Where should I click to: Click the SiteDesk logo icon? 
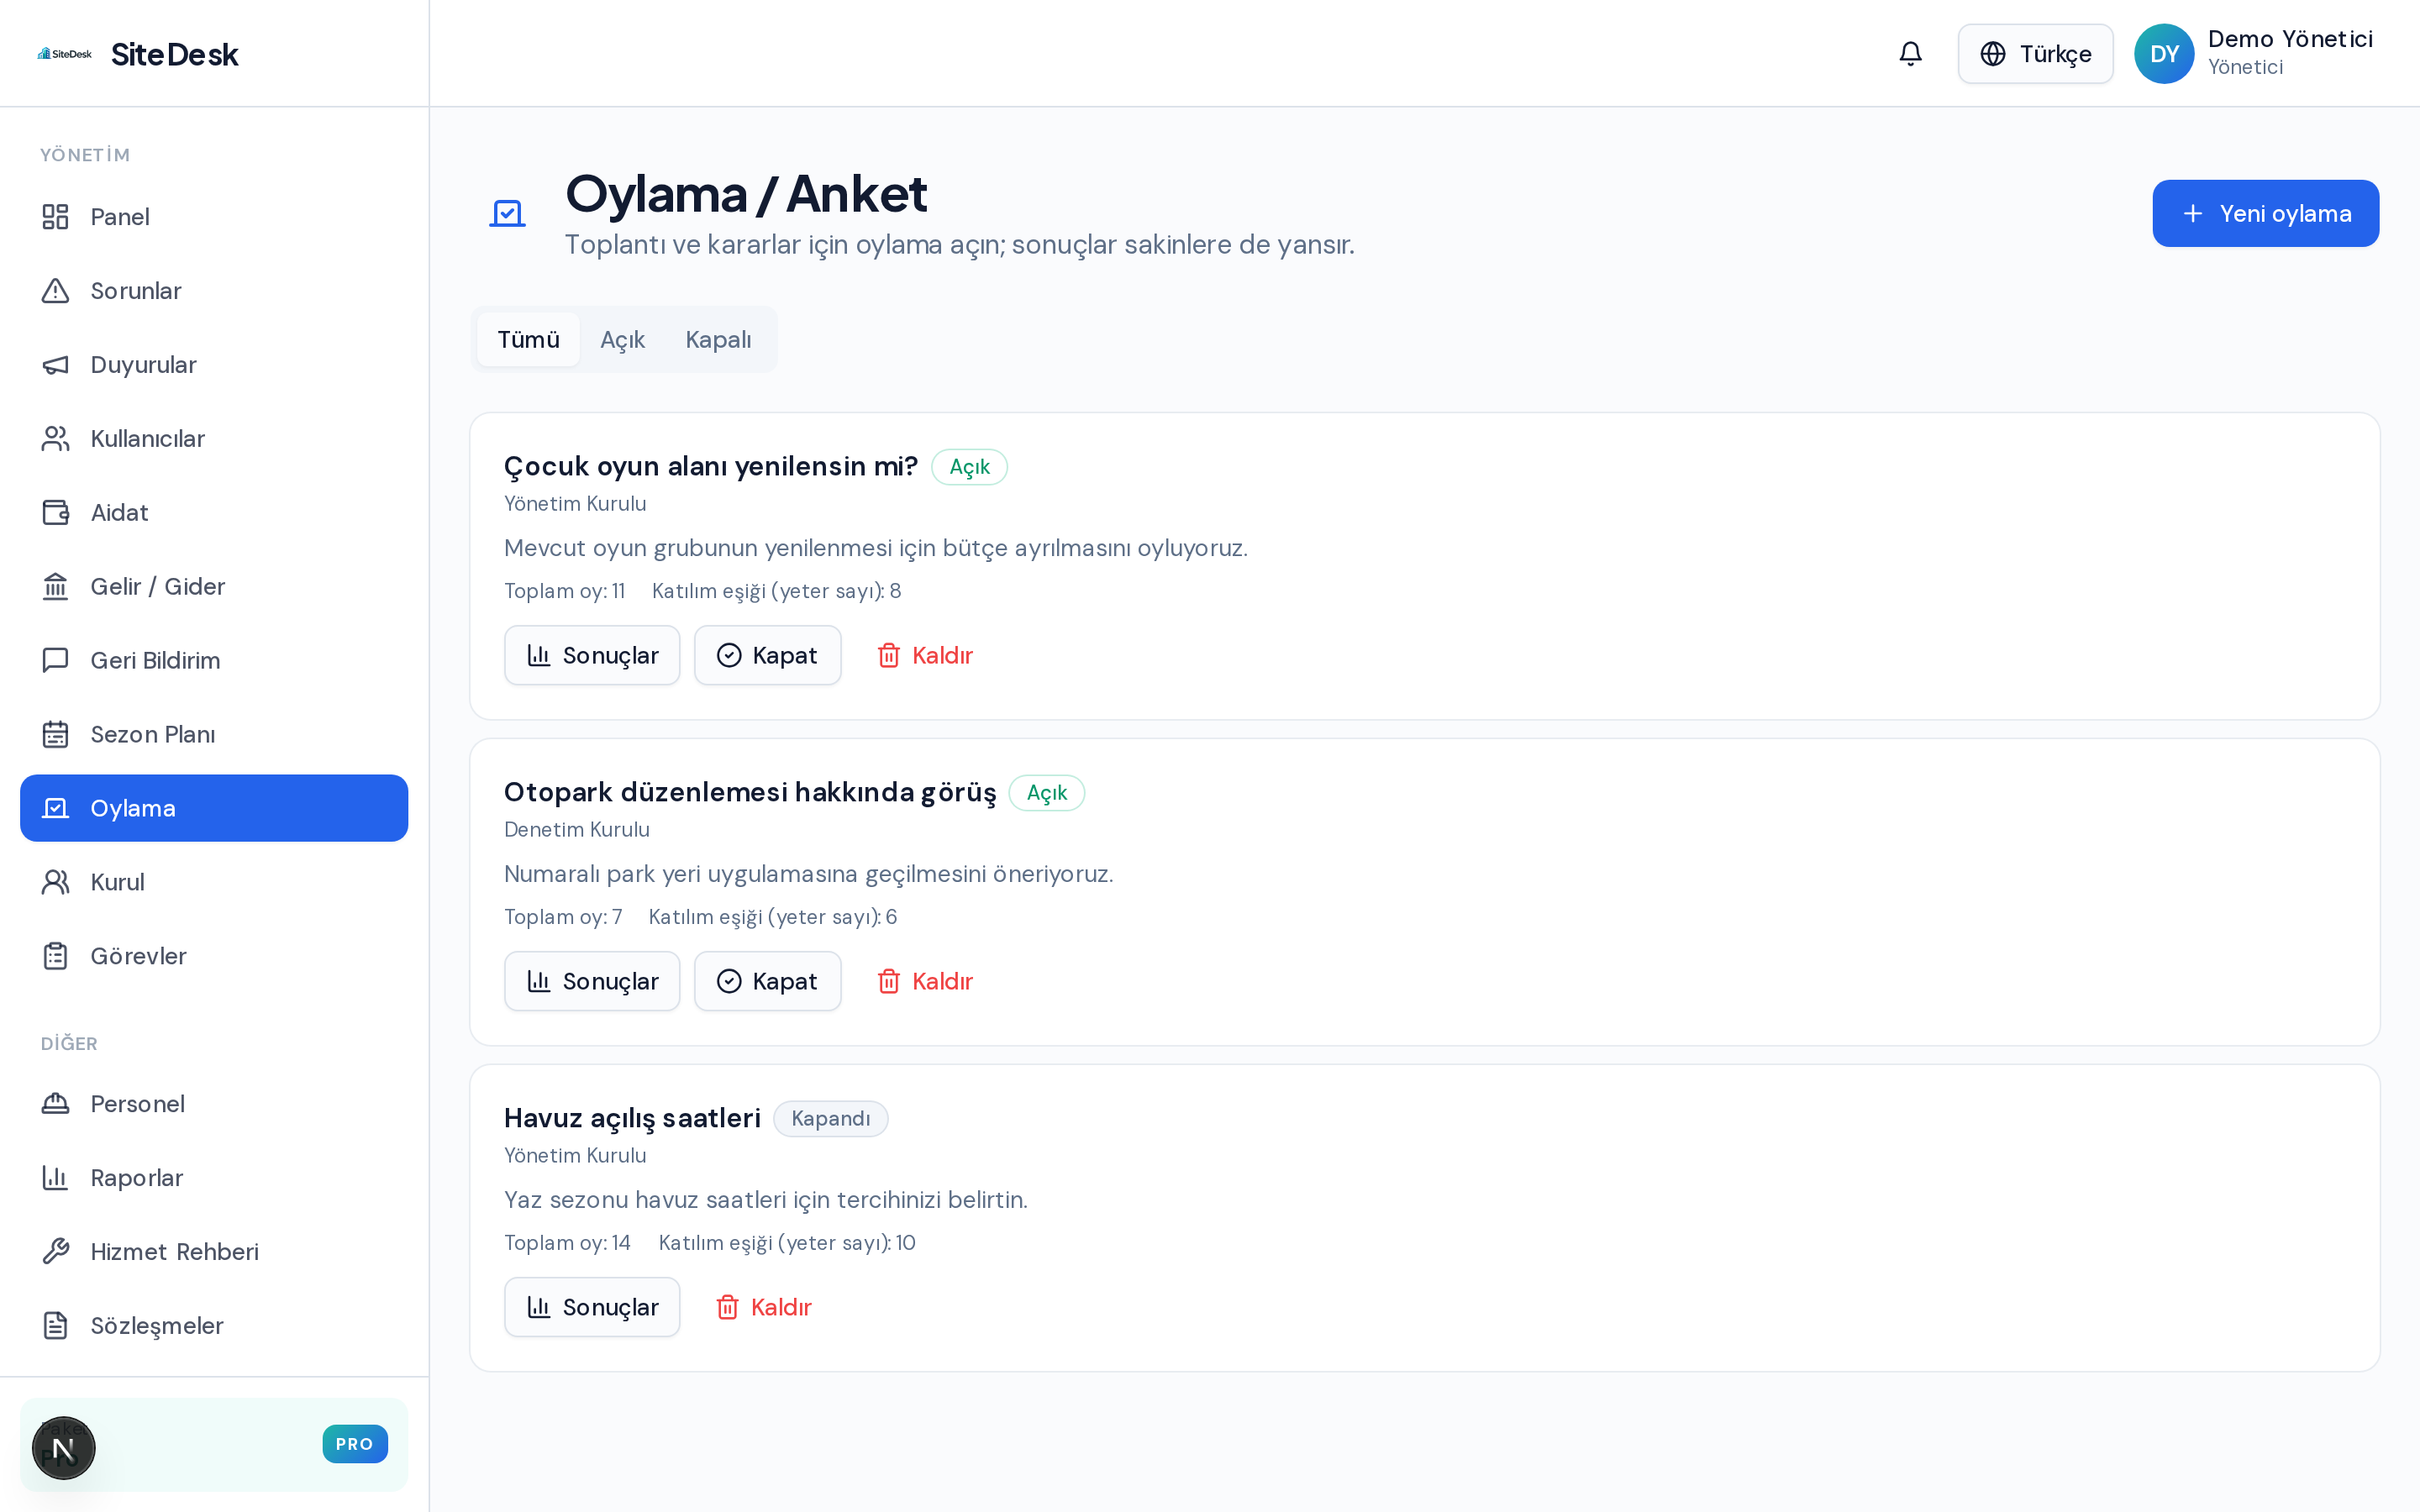click(65, 54)
